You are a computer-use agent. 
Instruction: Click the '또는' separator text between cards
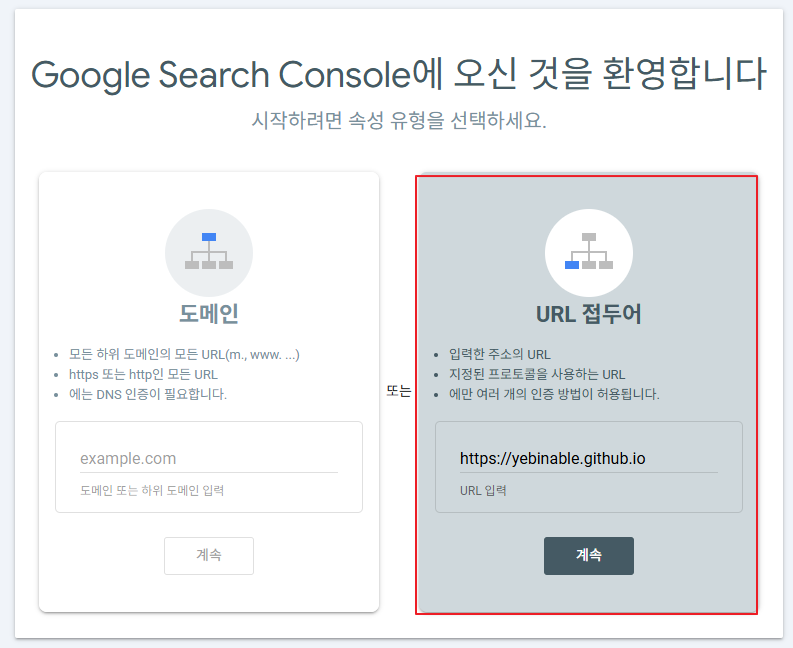point(398,391)
